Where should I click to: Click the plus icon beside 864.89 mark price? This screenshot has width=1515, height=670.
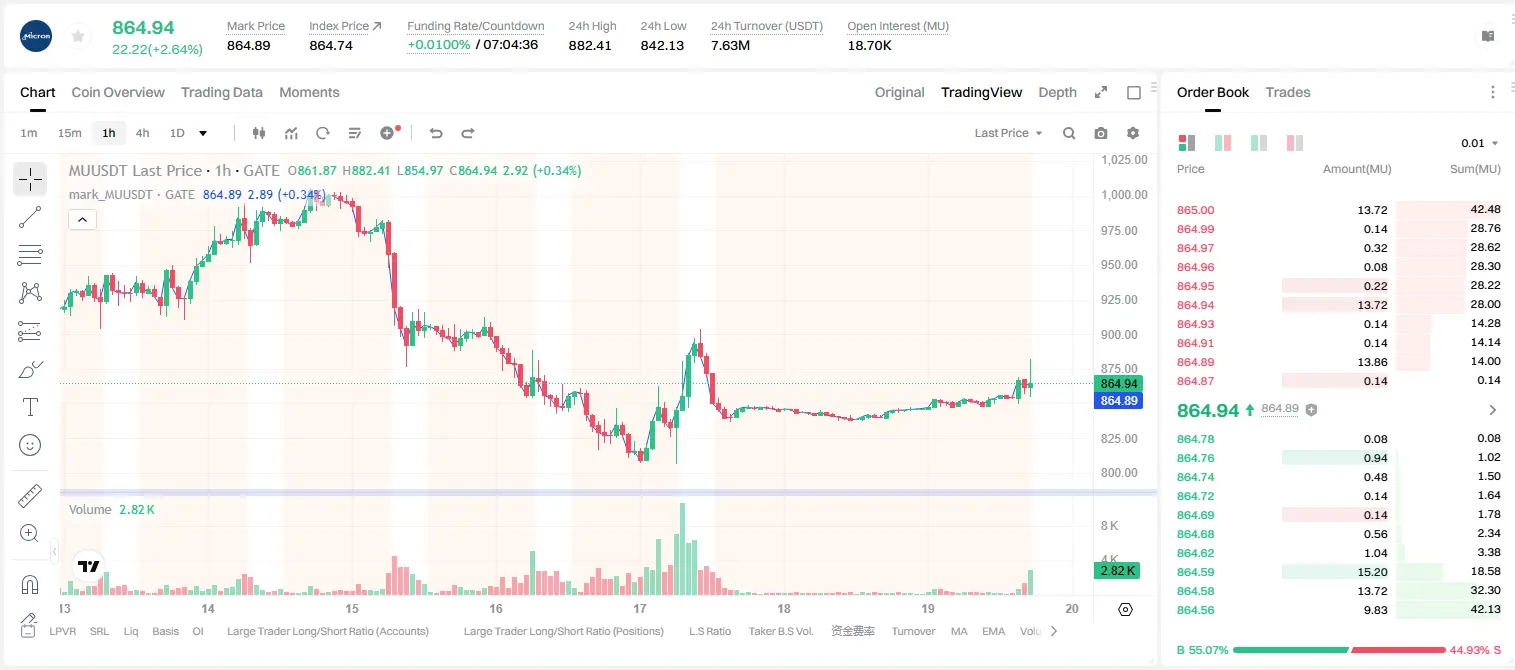[1311, 410]
